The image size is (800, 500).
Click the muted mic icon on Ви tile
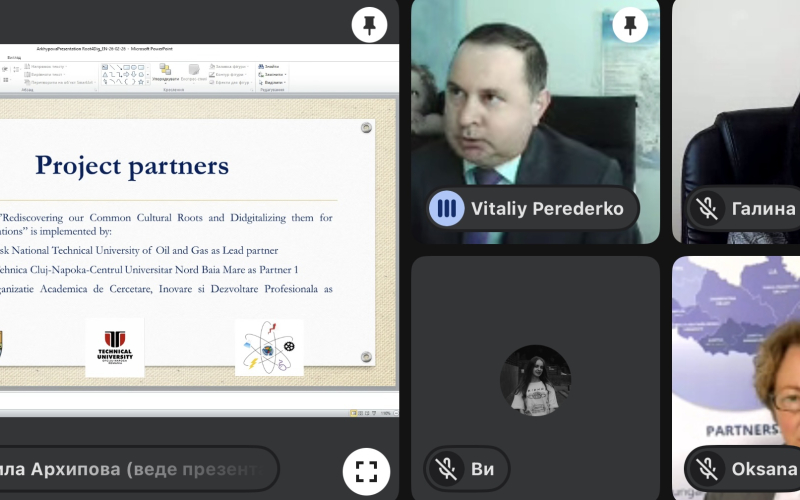point(445,467)
